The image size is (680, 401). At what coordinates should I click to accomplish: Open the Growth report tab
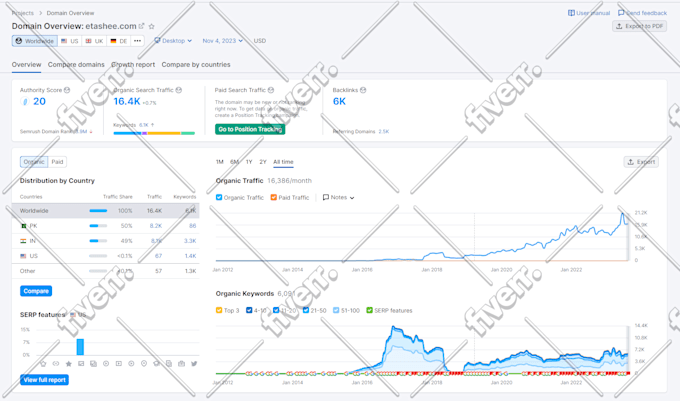click(x=133, y=65)
